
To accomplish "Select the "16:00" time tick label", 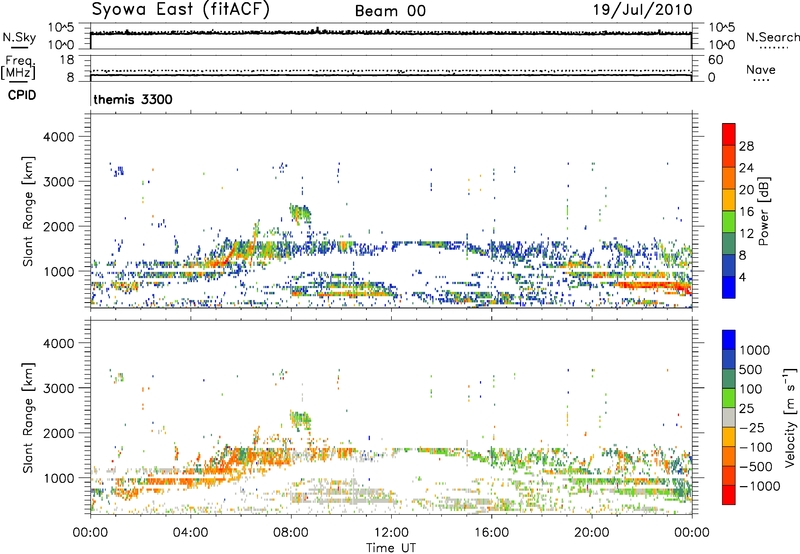I will 491,533.
